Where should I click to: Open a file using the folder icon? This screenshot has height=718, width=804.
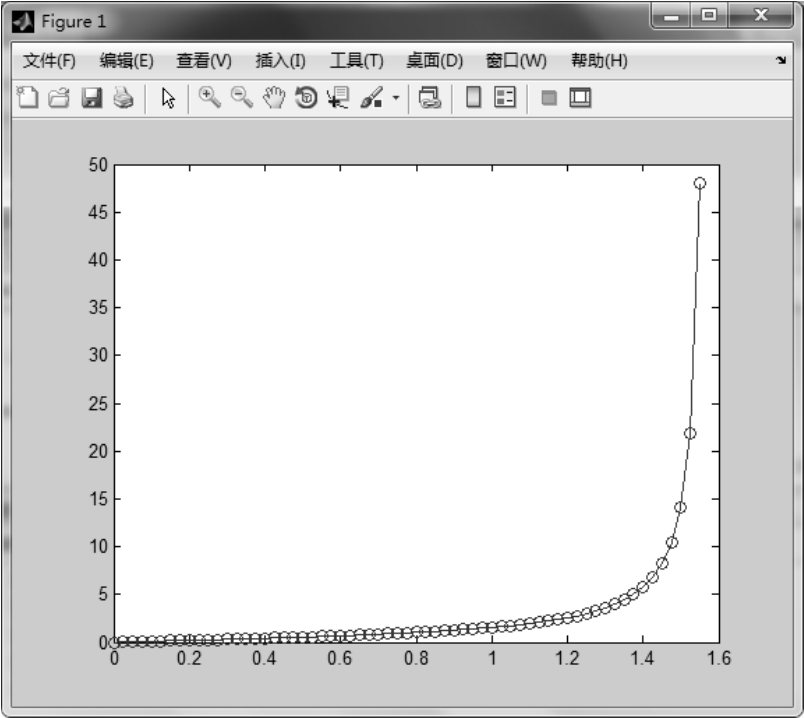pos(59,98)
